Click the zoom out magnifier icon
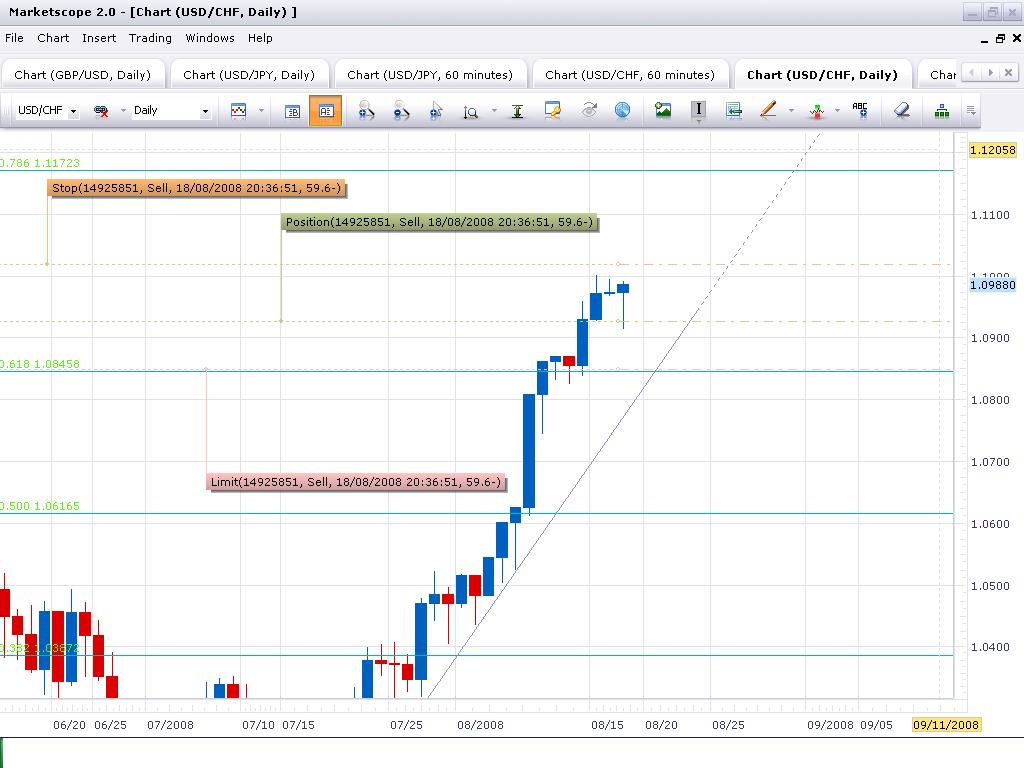 point(401,110)
